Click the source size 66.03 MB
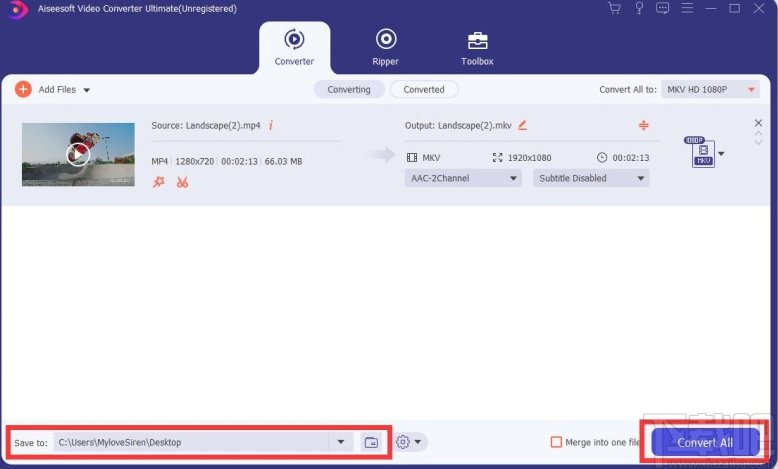 tap(283, 161)
